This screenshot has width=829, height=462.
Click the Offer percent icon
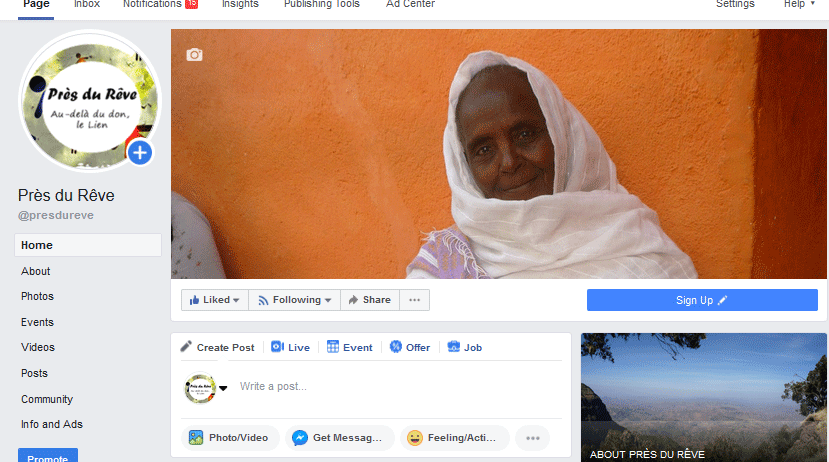coord(396,347)
